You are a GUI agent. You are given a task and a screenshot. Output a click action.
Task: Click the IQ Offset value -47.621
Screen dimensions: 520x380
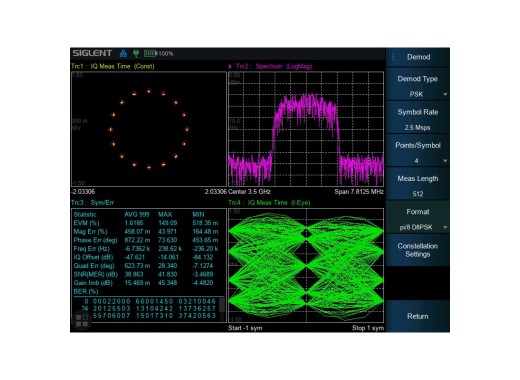(135, 257)
